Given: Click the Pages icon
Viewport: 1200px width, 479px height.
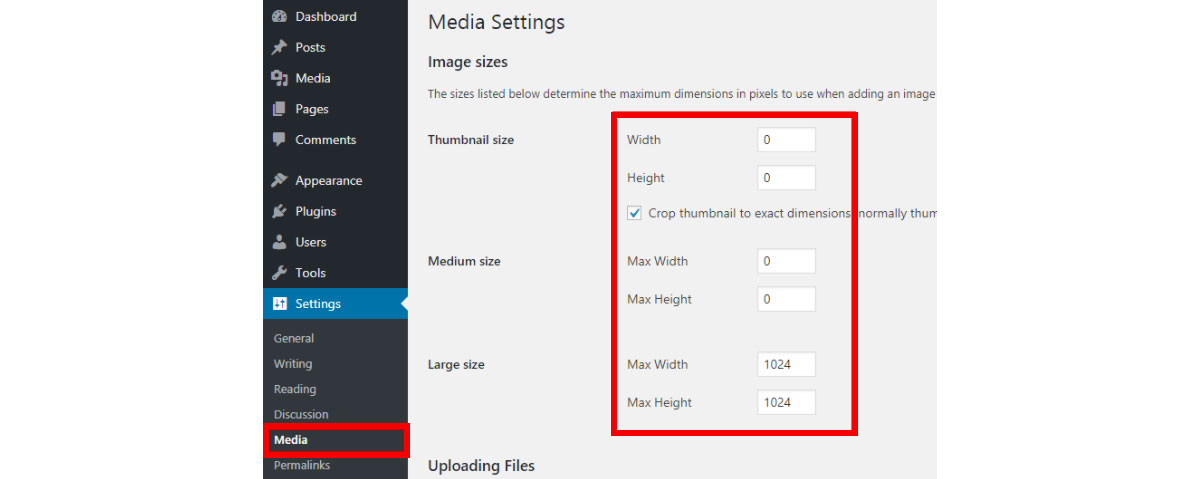Looking at the screenshot, I should coord(279,109).
